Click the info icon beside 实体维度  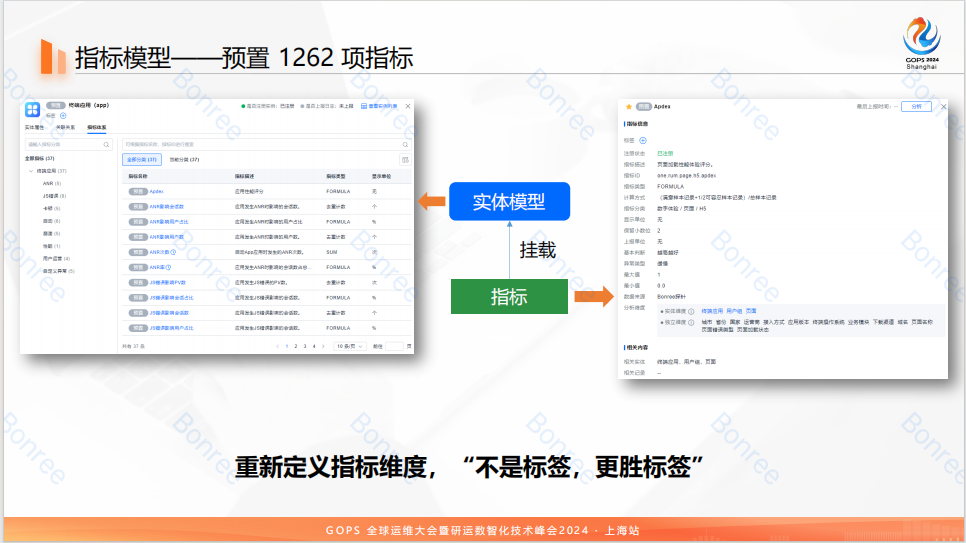pos(691,312)
